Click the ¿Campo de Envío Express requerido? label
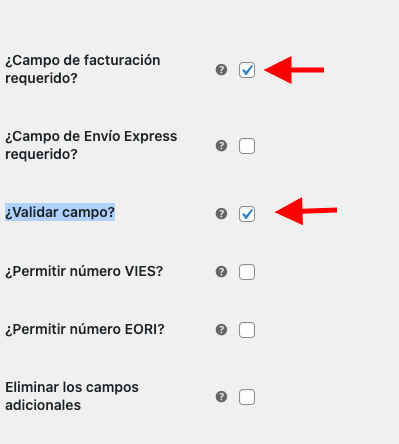 [91, 145]
